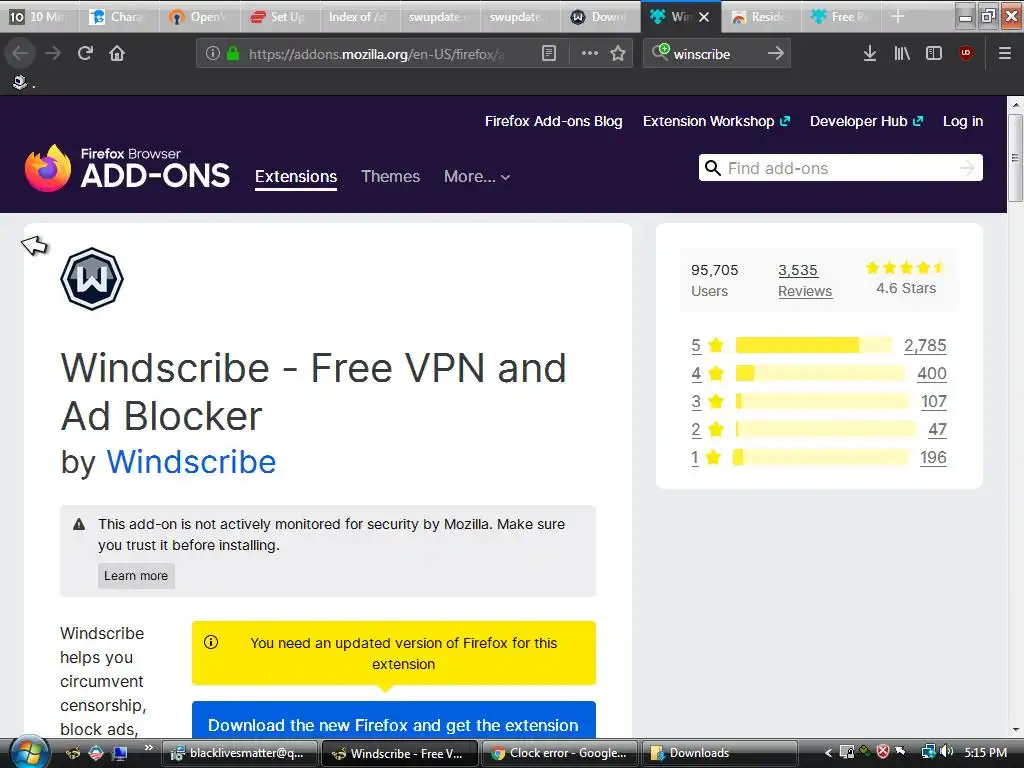Click the magnifier in Find add-ons
Viewport: 1024px width, 768px height.
pos(713,168)
